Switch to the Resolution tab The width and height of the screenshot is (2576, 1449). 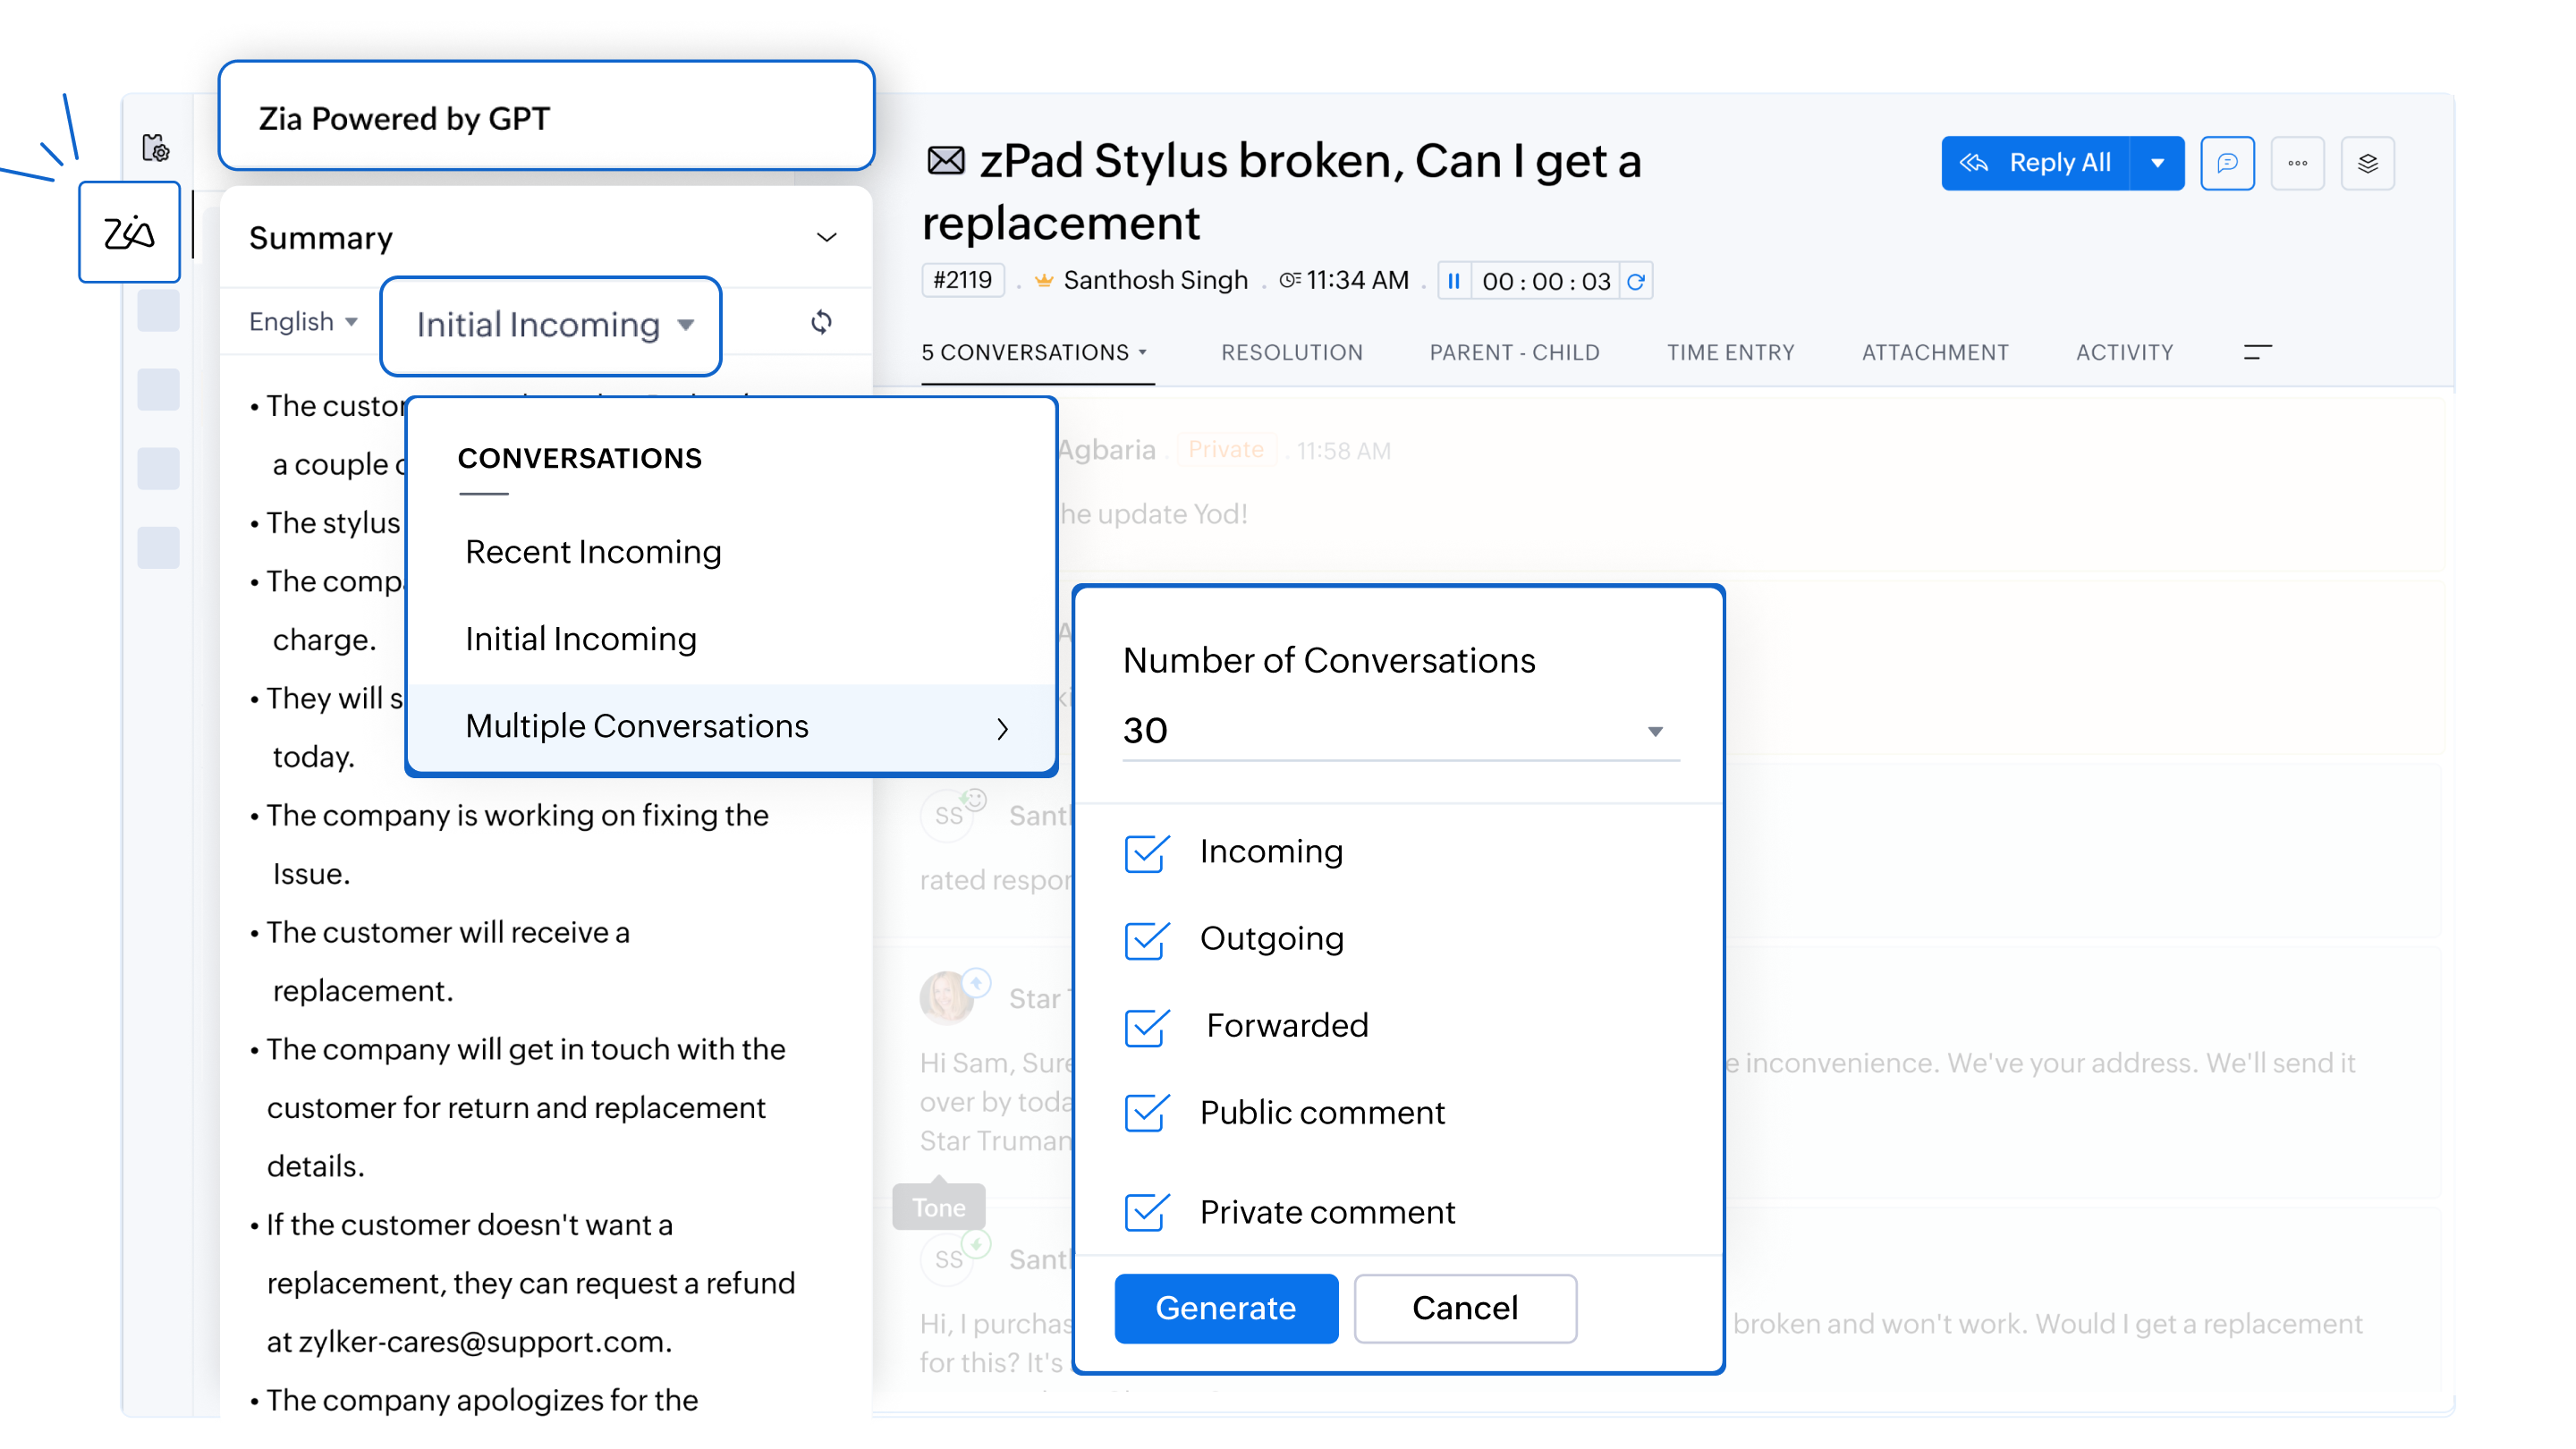[x=1291, y=352]
